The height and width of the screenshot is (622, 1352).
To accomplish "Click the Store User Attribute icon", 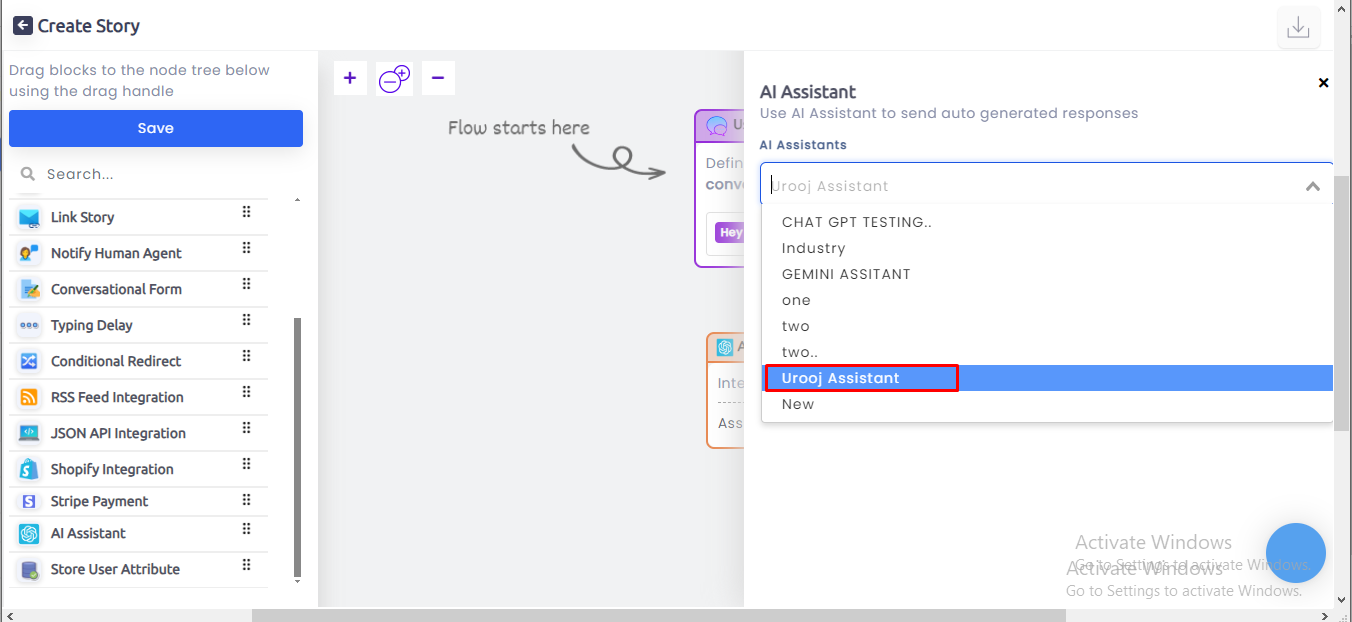I will click(x=29, y=569).
